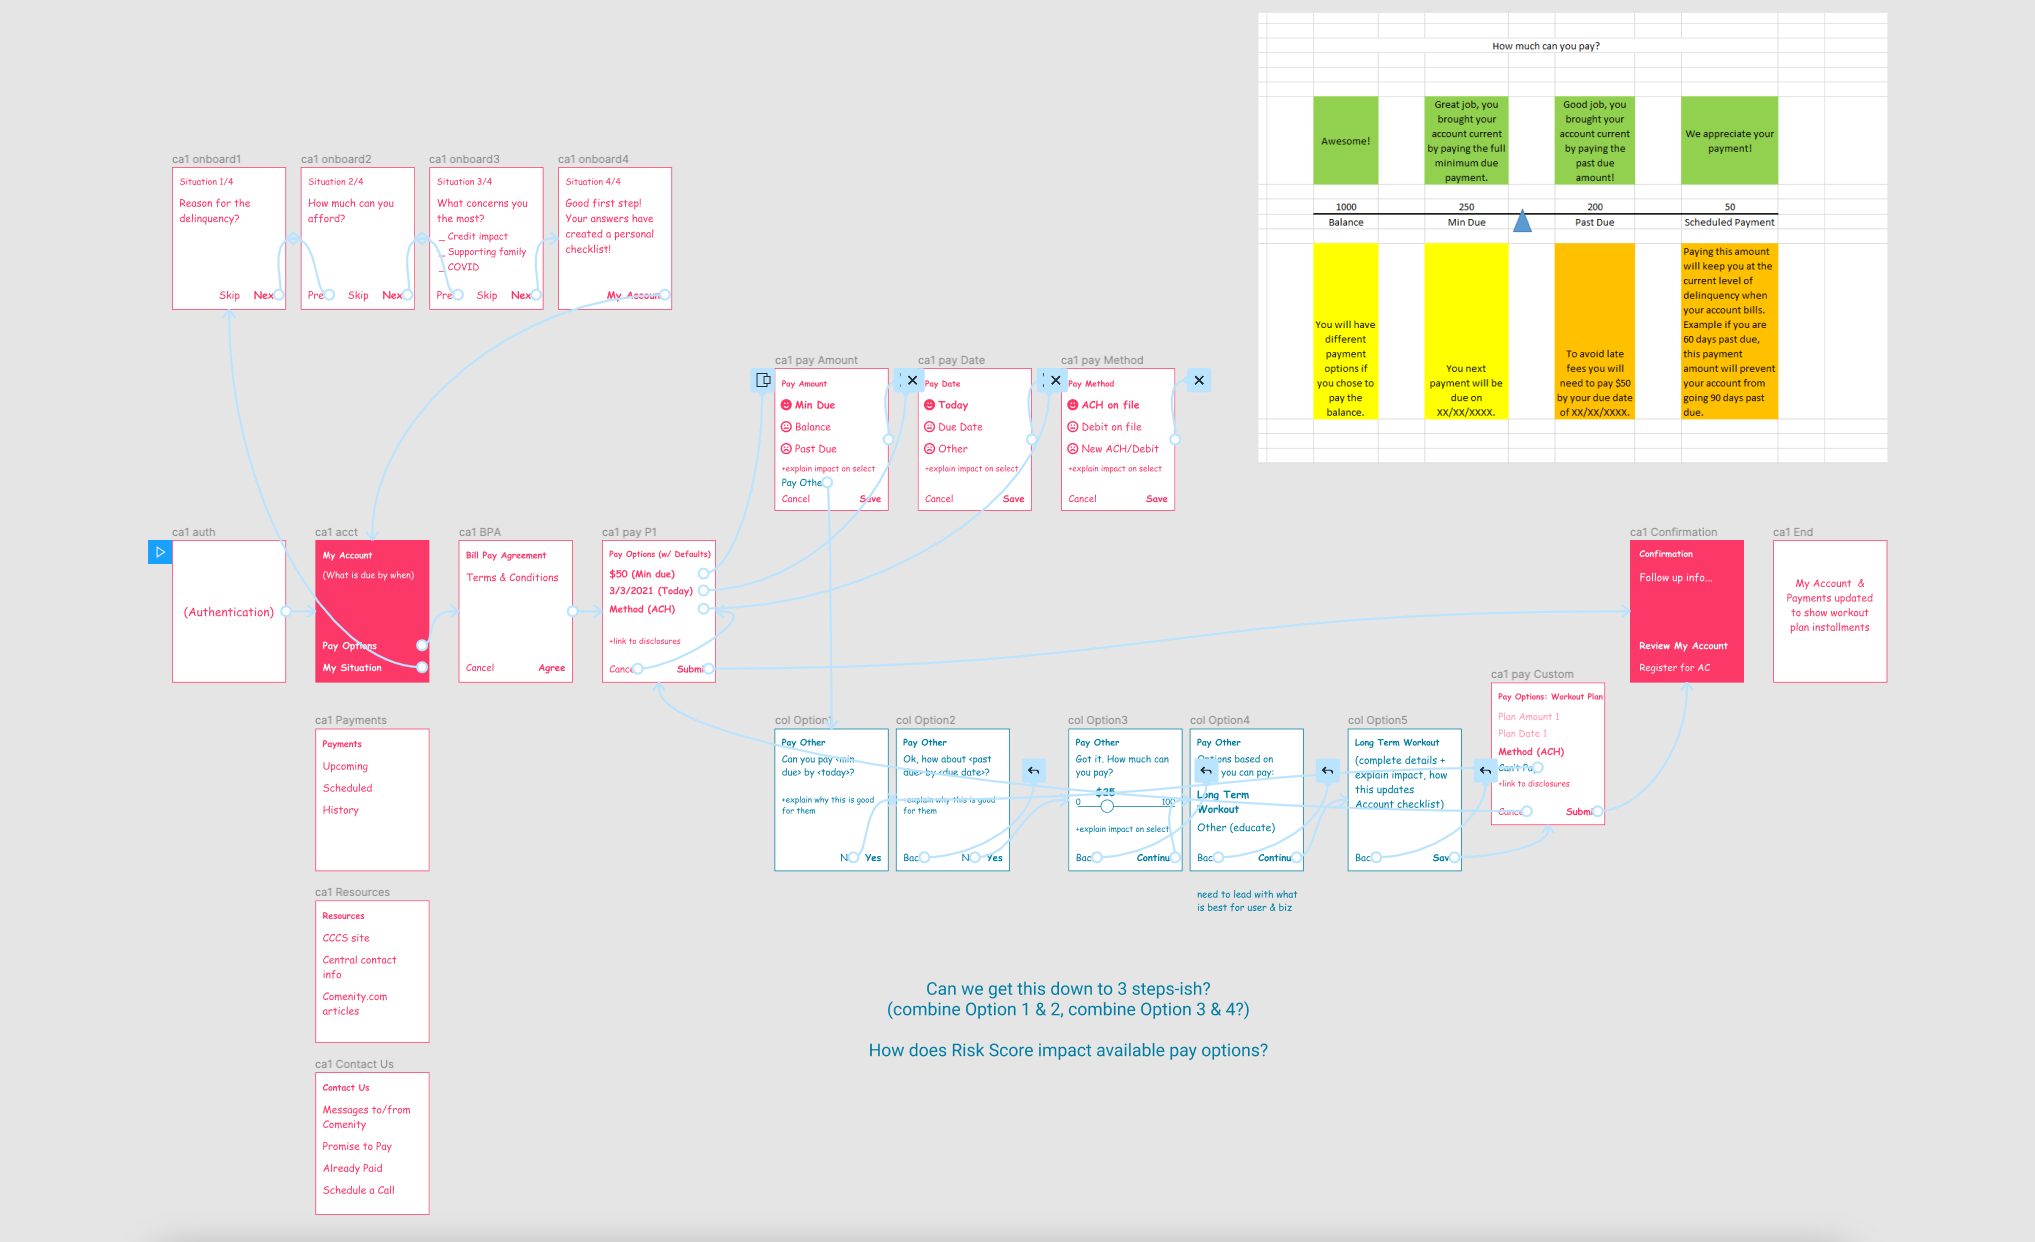Click the back arrow icon beside ca1 pay Custom
Screen dimensions: 2035x1242
(x=1485, y=771)
